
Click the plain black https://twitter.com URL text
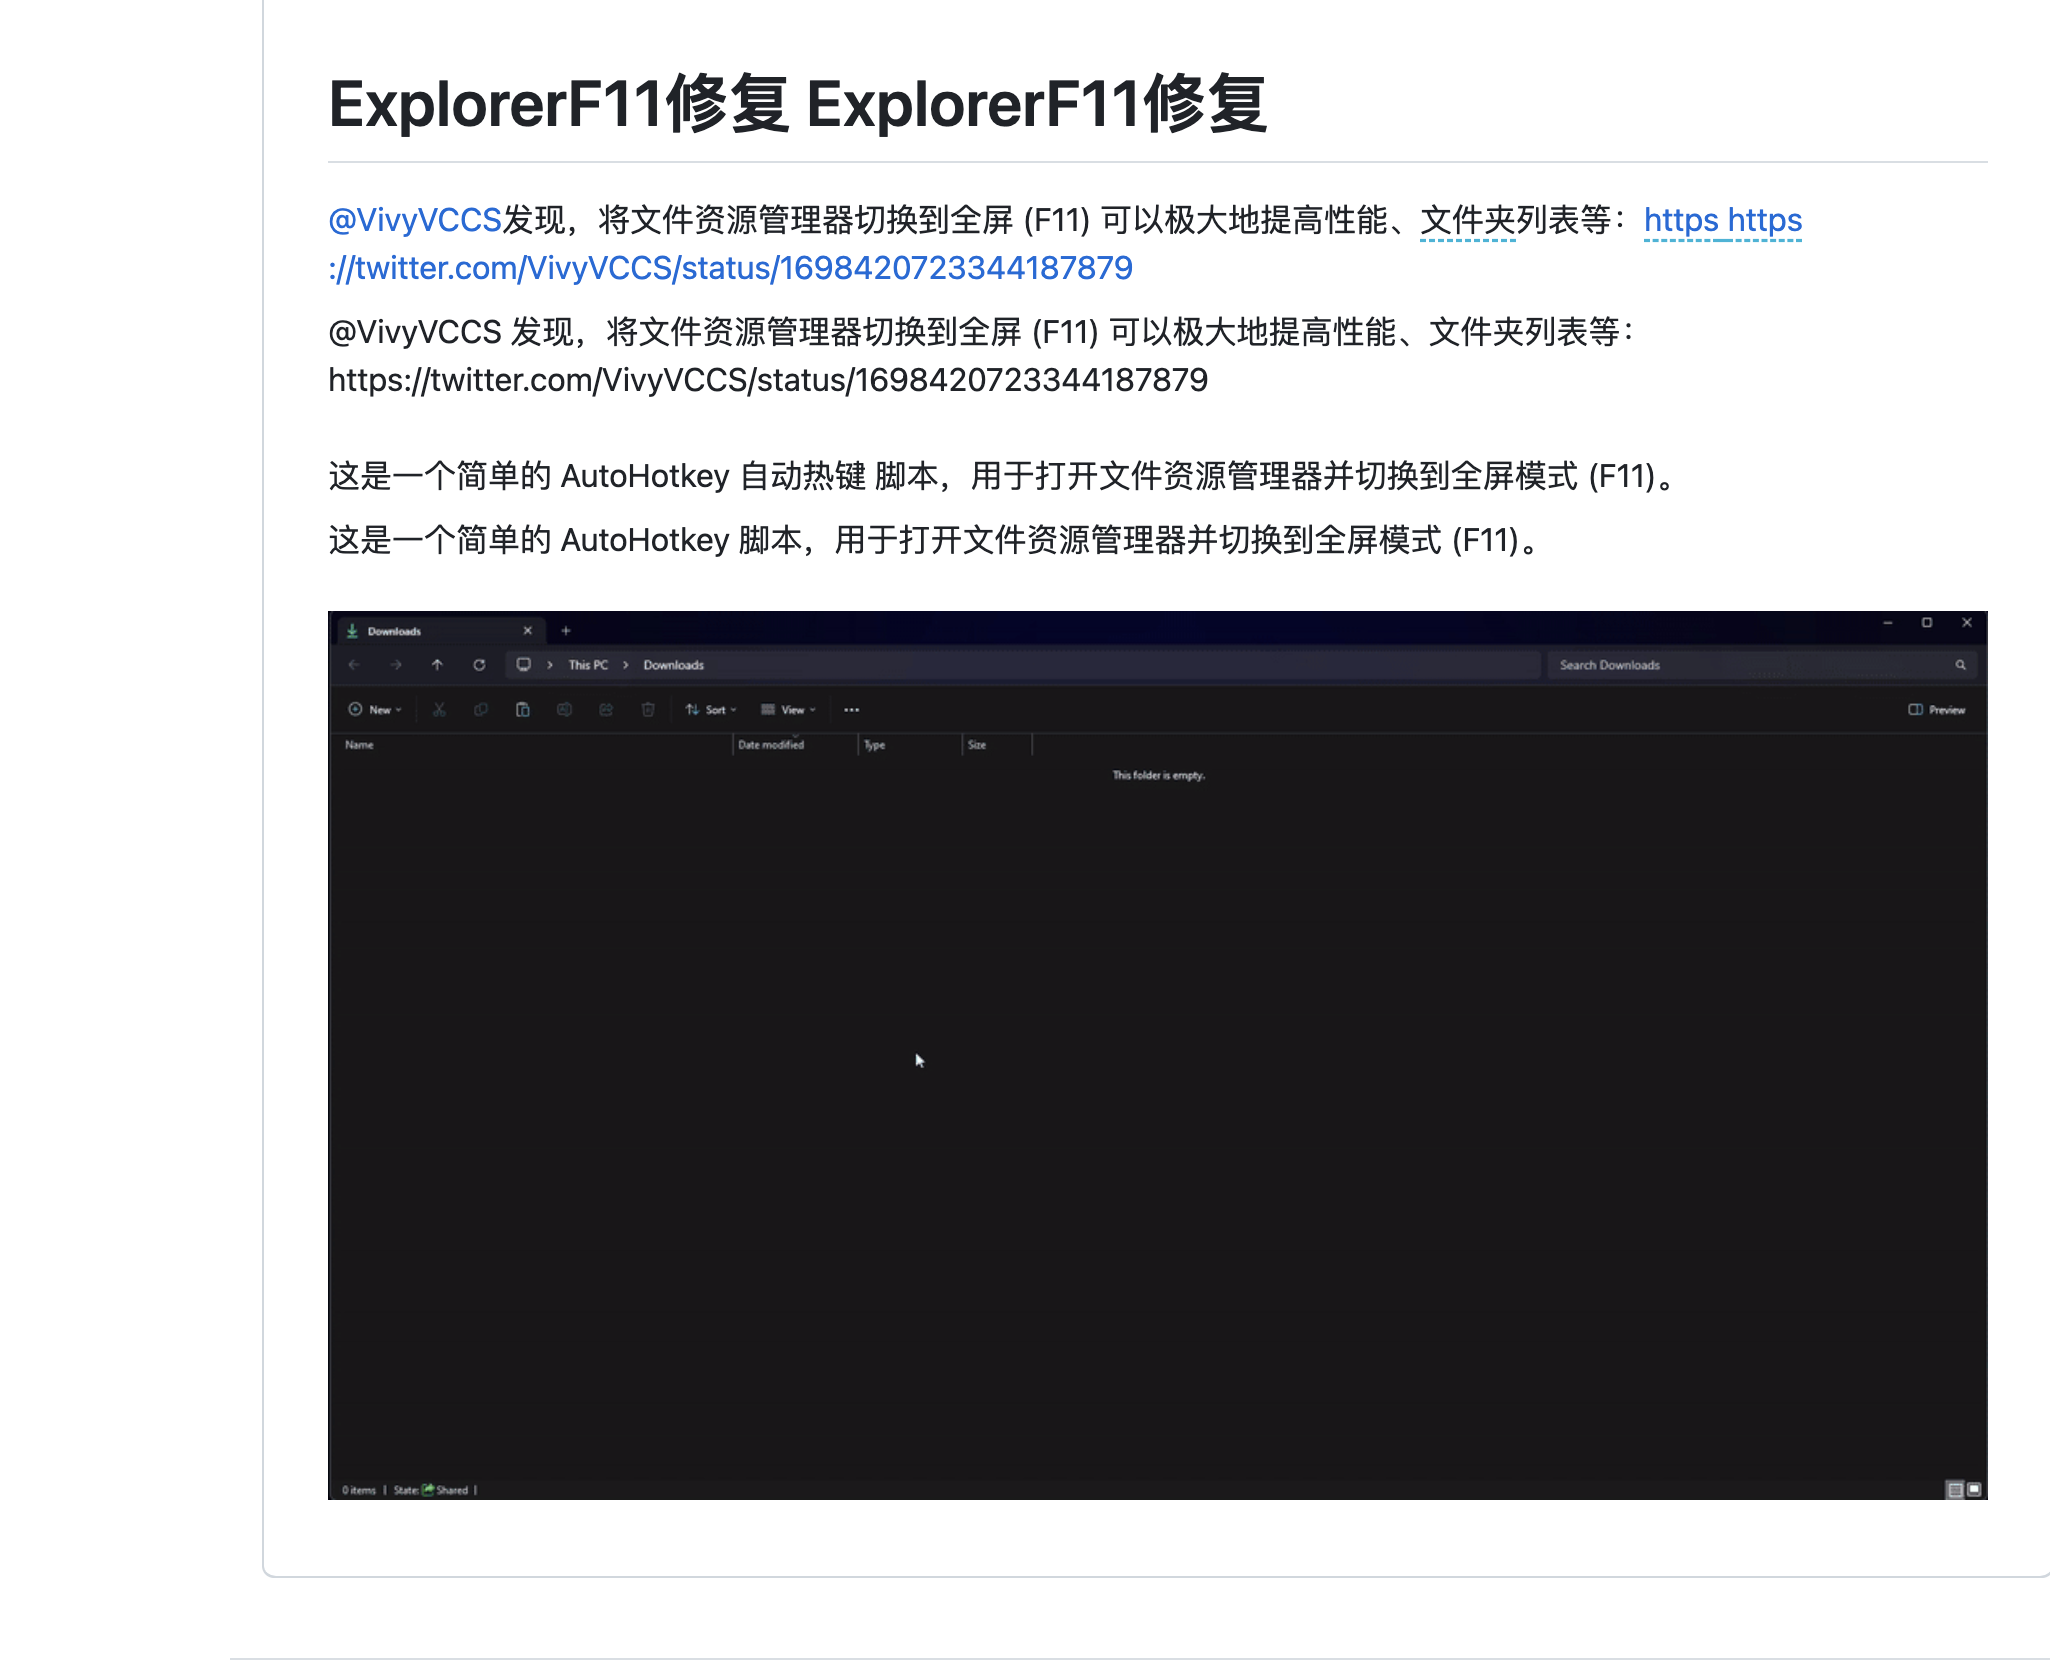(x=768, y=380)
